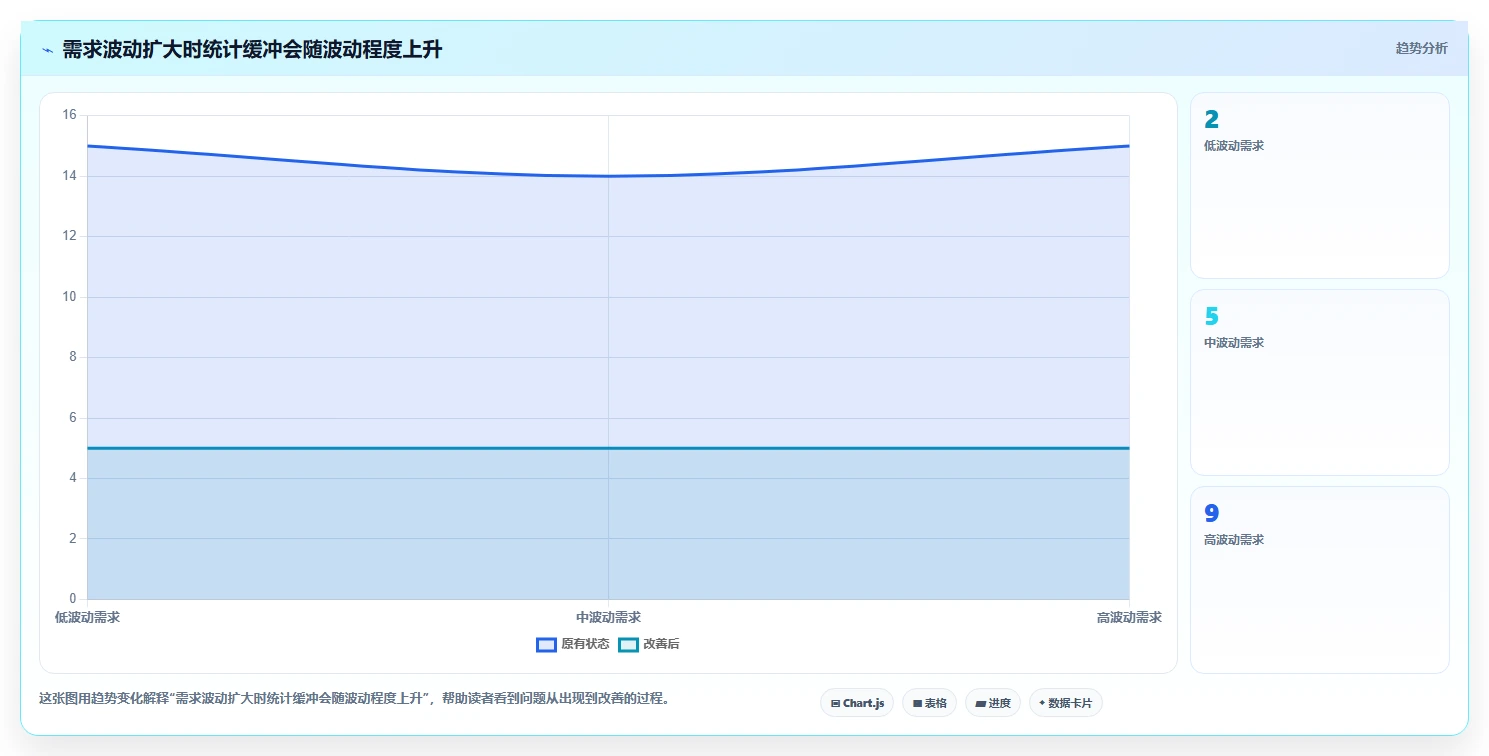
Task: Click the 原有状态 legend label
Action: tap(585, 645)
